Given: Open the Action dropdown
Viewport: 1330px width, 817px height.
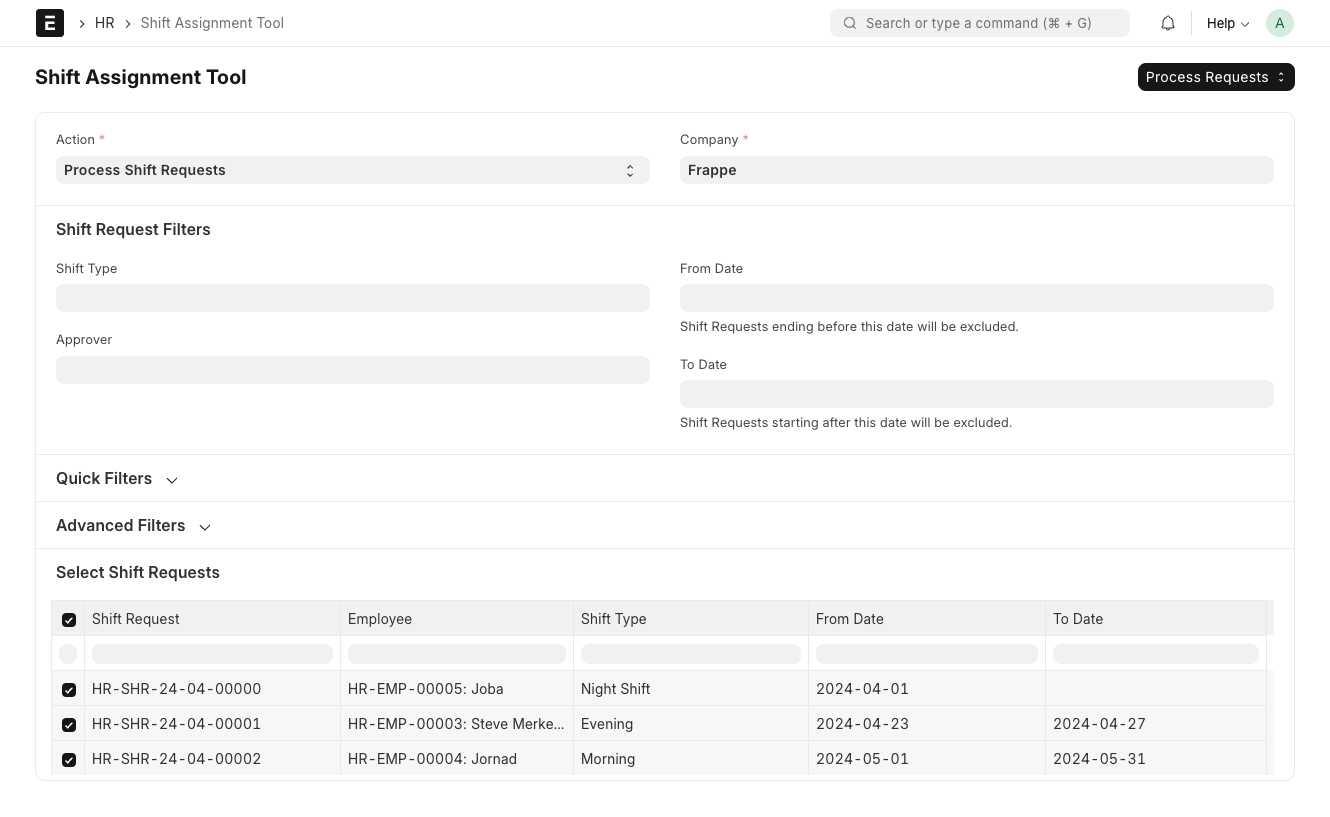Looking at the screenshot, I should 353,170.
